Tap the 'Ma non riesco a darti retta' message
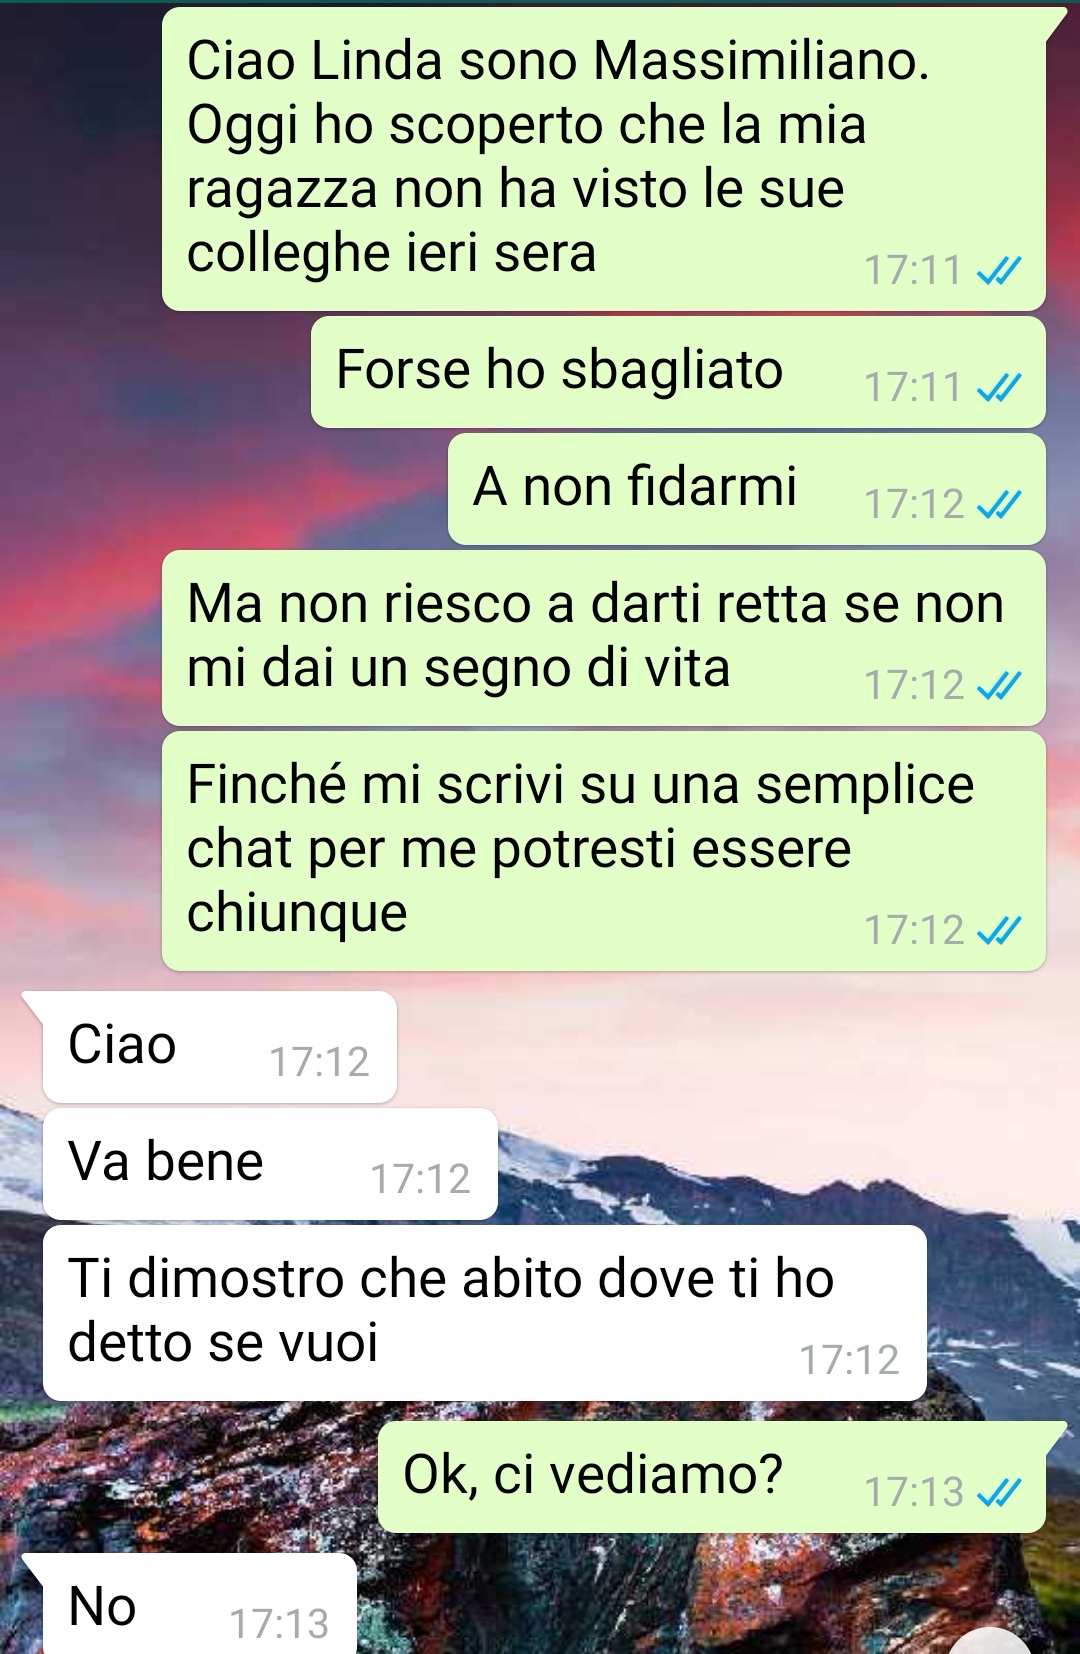Viewport: 1080px width, 1654px height. tap(604, 638)
